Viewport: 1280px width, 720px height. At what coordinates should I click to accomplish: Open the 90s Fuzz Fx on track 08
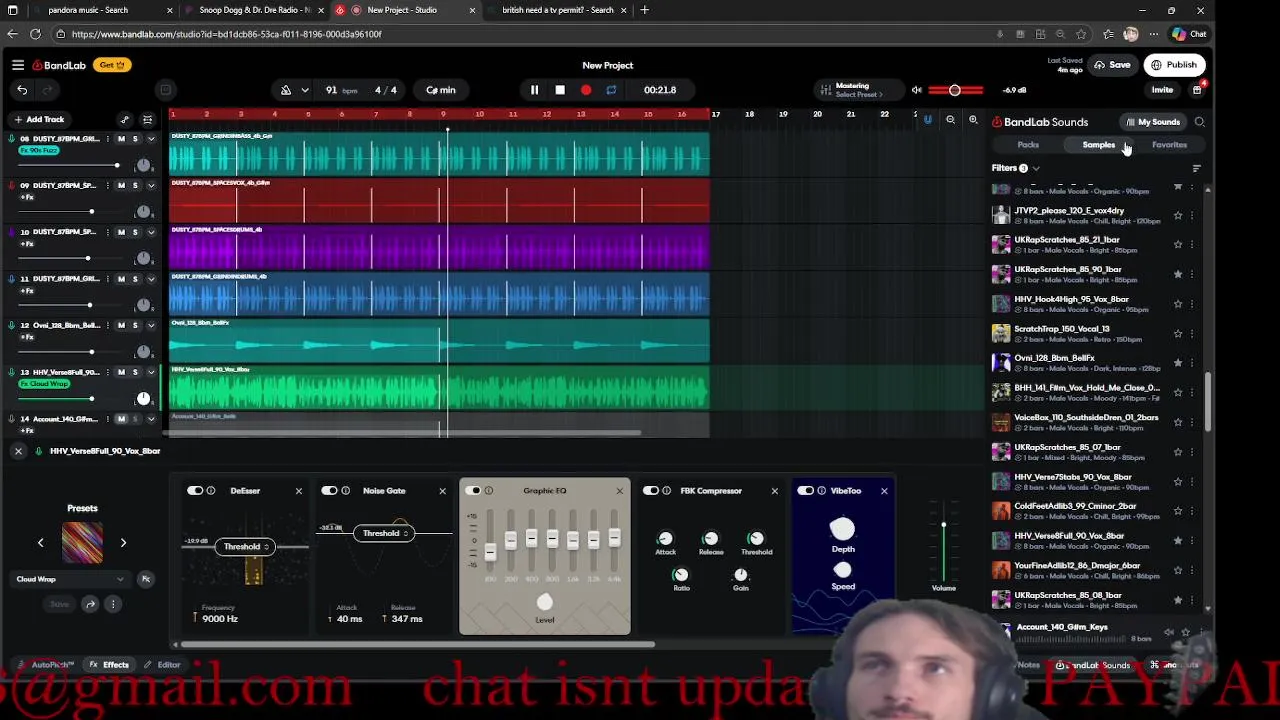(39, 150)
